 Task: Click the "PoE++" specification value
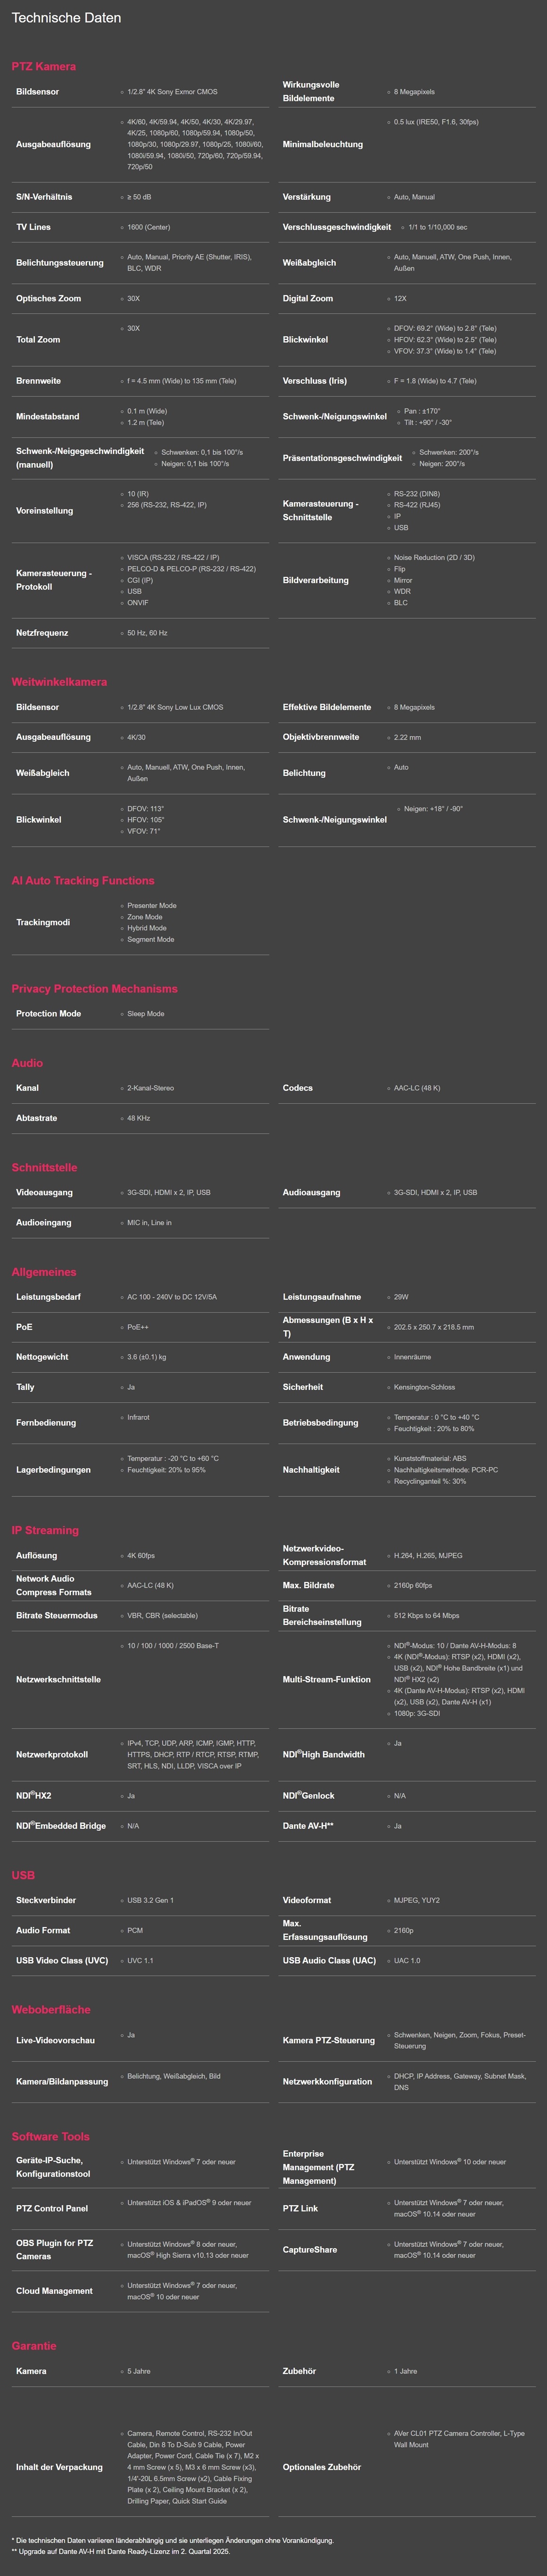tap(138, 1327)
